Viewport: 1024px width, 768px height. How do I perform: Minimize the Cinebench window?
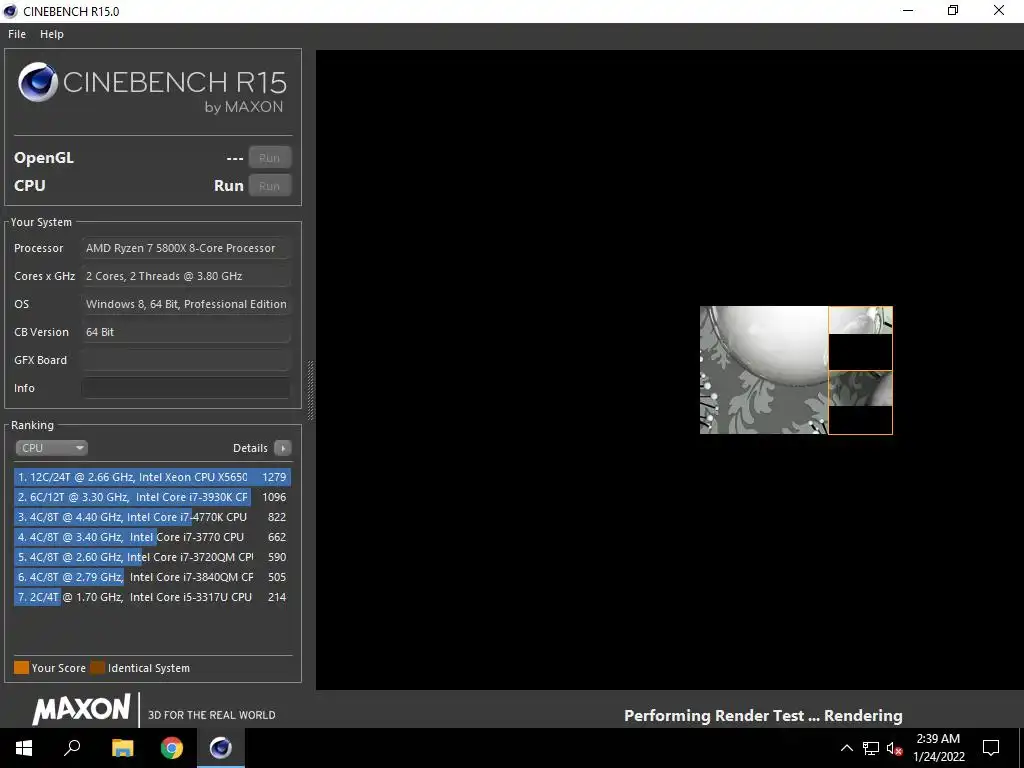(908, 10)
